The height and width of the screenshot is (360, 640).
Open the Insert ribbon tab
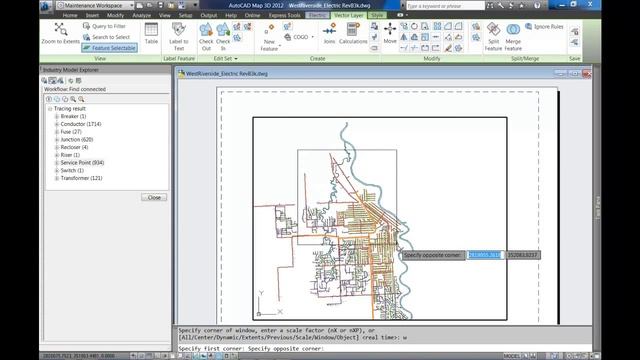(92, 15)
